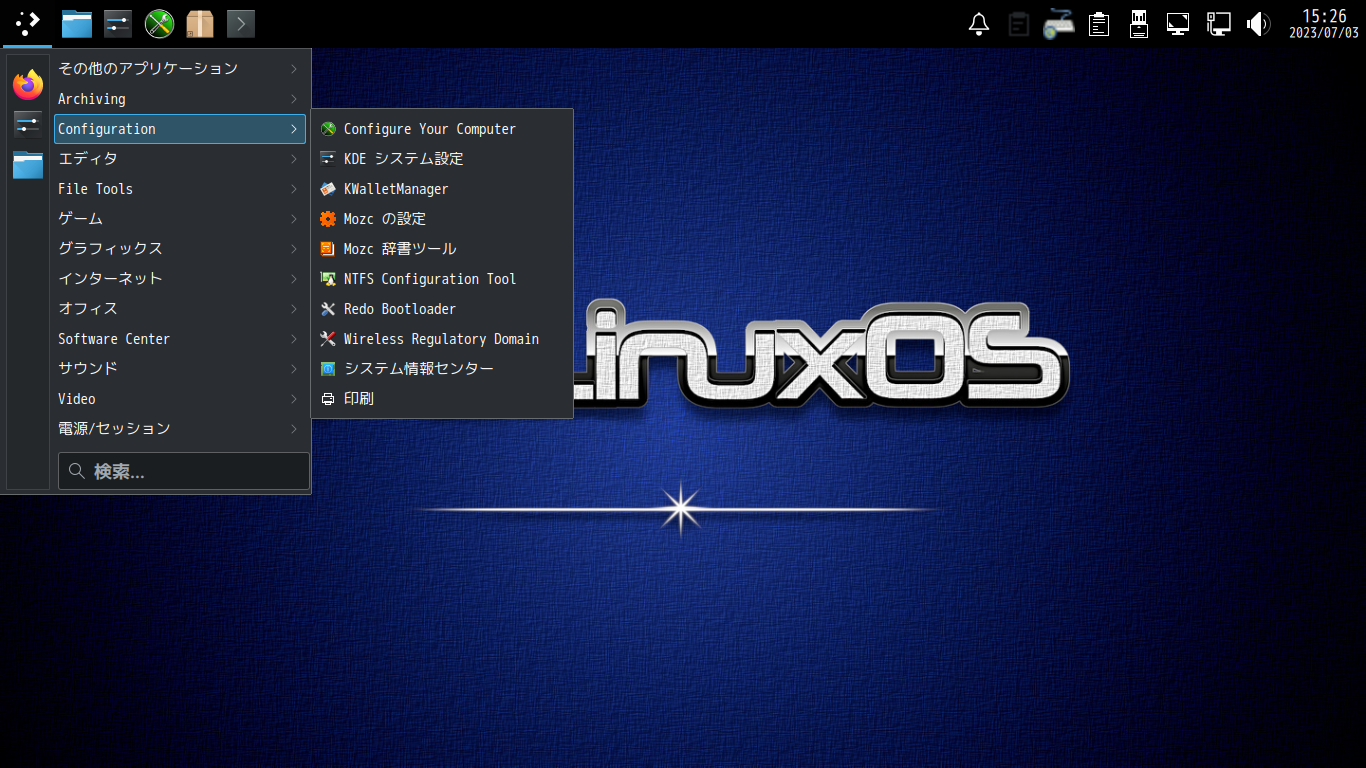Select the Configuration category
The width and height of the screenshot is (1366, 768).
[180, 129]
